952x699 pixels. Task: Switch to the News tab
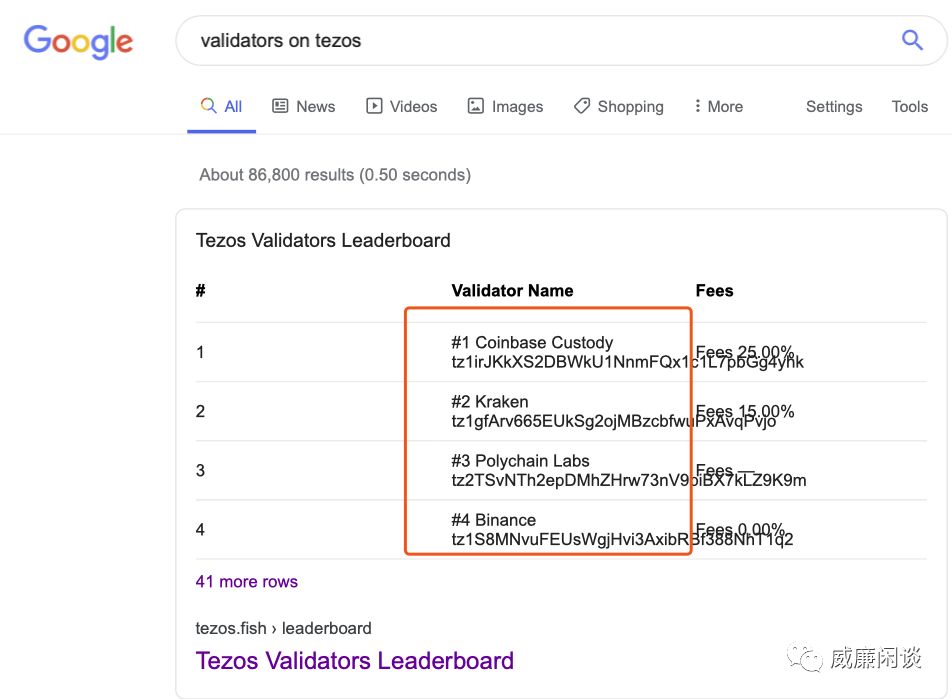click(304, 106)
